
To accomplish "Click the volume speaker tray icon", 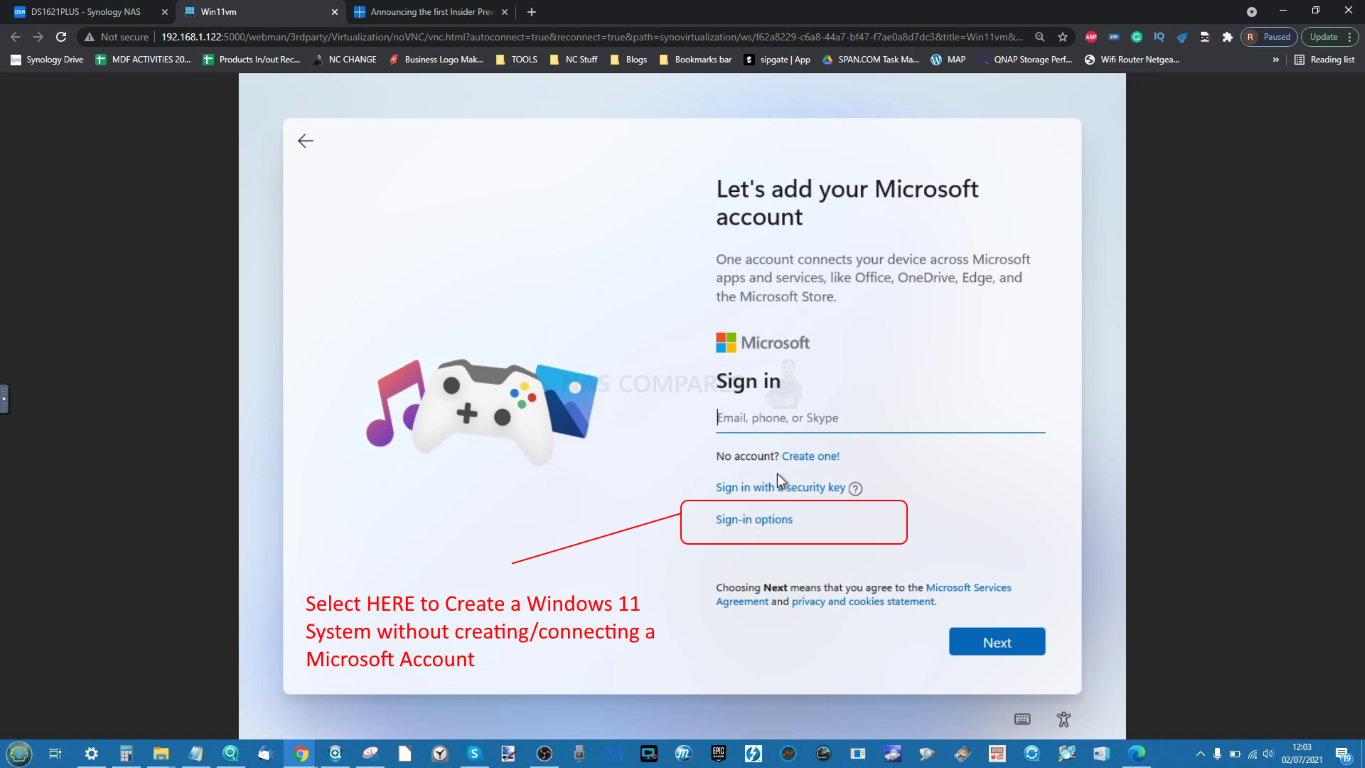I will tap(1268, 753).
